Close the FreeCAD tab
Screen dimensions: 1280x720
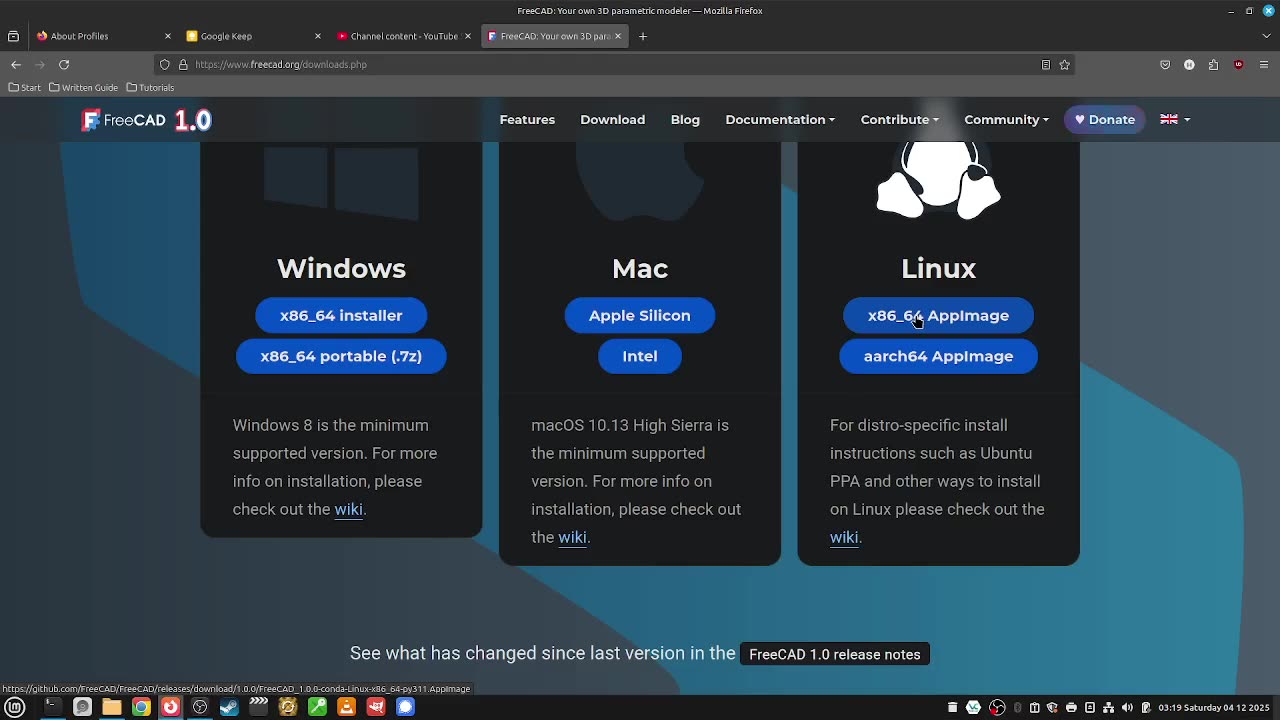(618, 36)
